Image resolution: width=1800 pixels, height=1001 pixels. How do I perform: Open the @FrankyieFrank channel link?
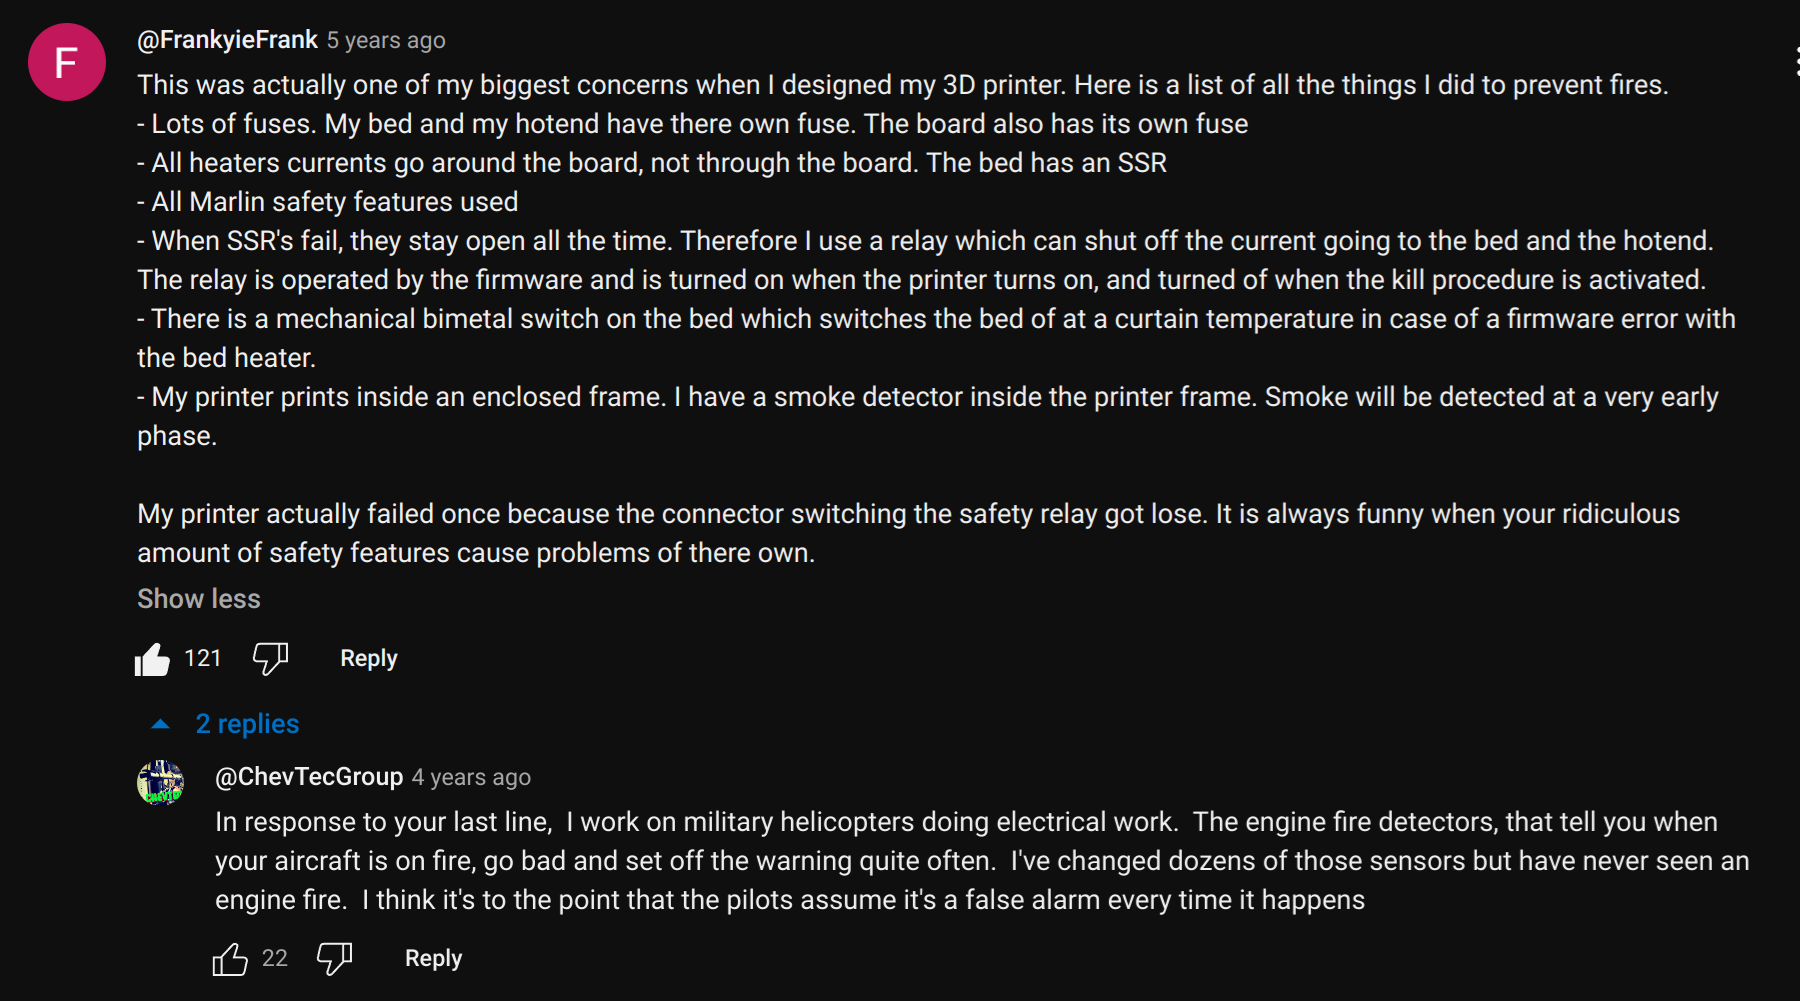point(227,40)
